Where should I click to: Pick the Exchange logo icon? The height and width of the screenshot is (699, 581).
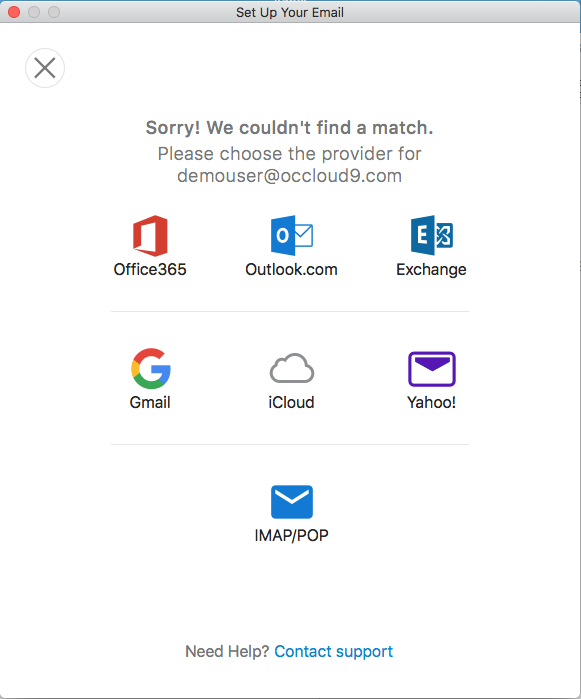pyautogui.click(x=432, y=235)
